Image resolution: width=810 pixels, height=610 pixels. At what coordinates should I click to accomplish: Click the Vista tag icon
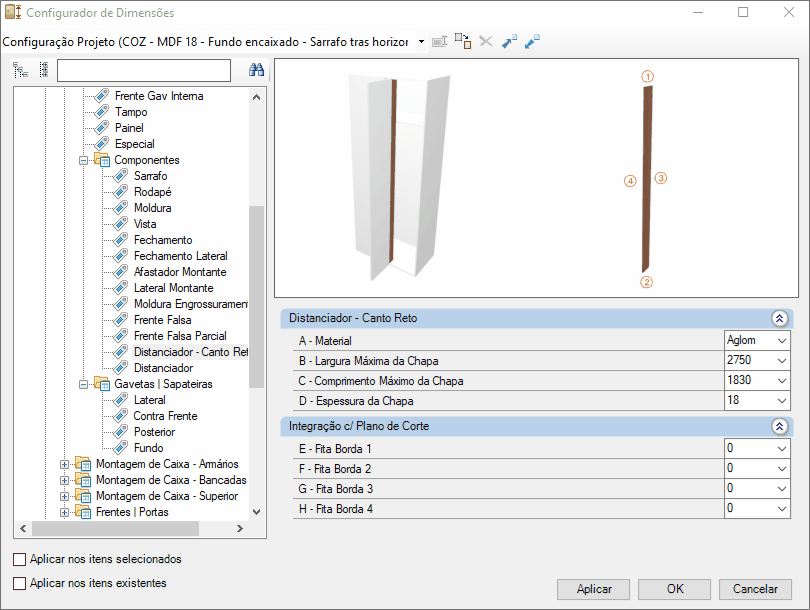point(121,224)
